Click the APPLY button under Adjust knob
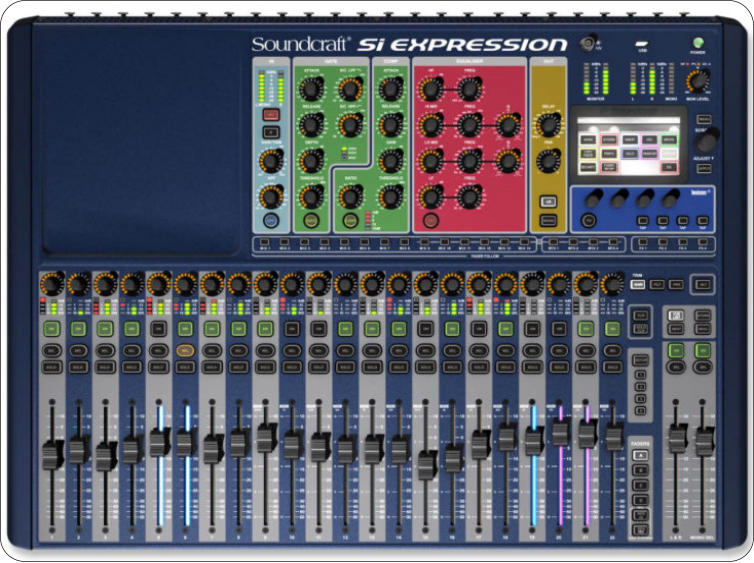 pyautogui.click(x=704, y=168)
